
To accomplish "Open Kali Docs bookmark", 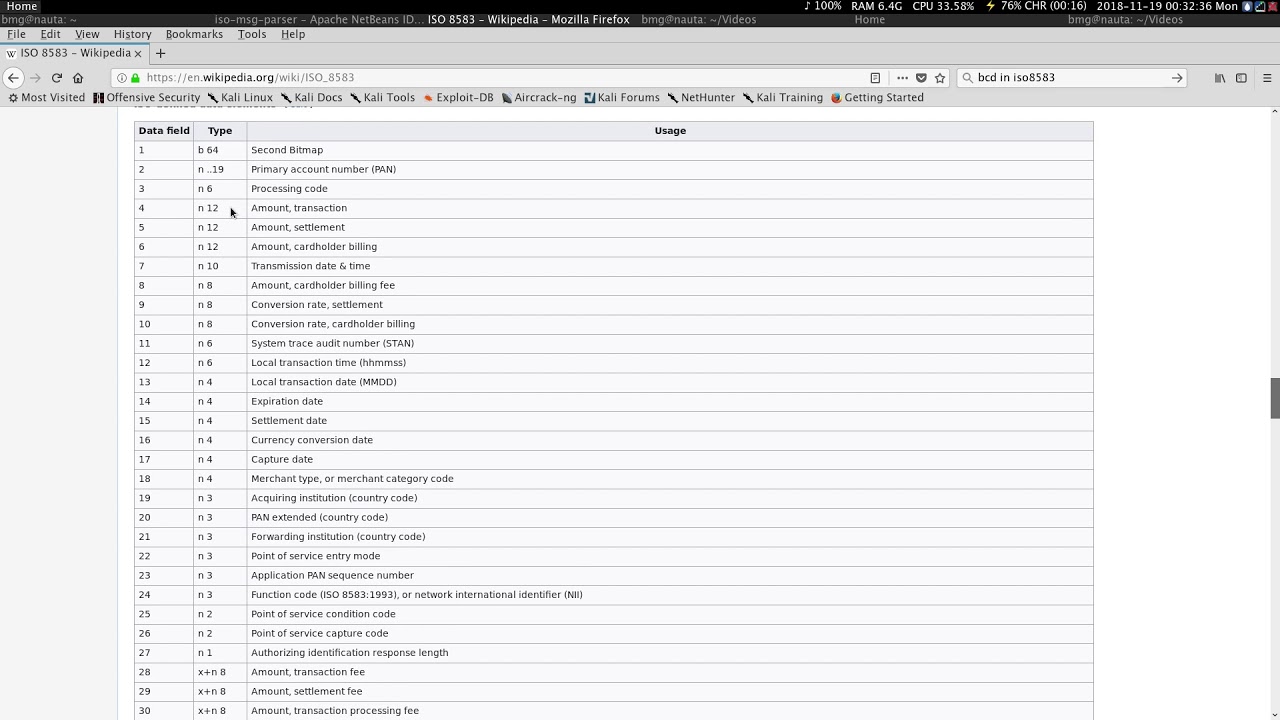I will pos(312,98).
